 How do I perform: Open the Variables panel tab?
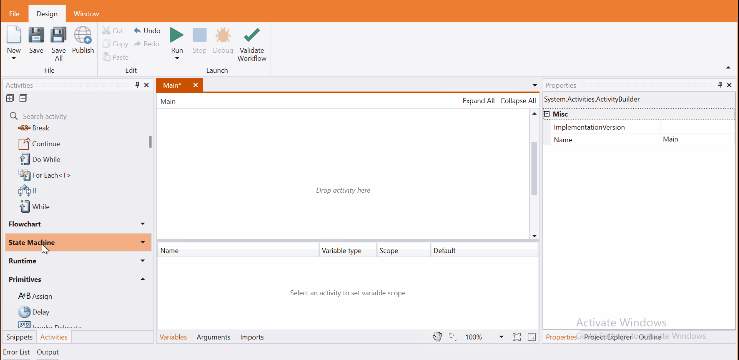click(173, 337)
